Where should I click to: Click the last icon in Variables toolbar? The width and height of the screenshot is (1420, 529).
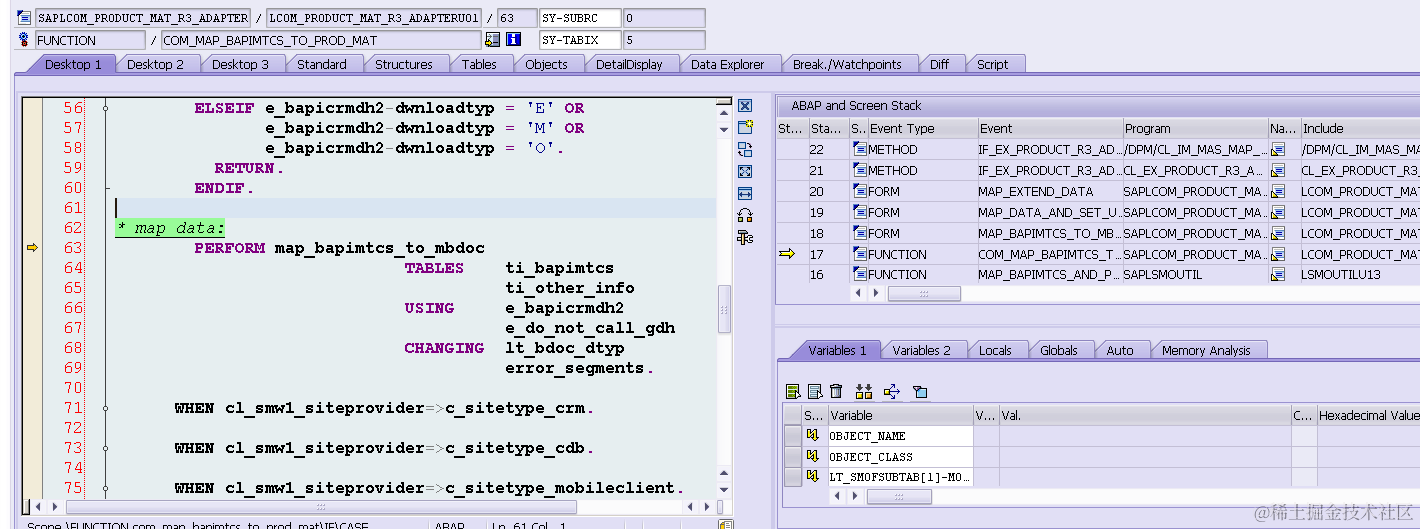point(921,391)
